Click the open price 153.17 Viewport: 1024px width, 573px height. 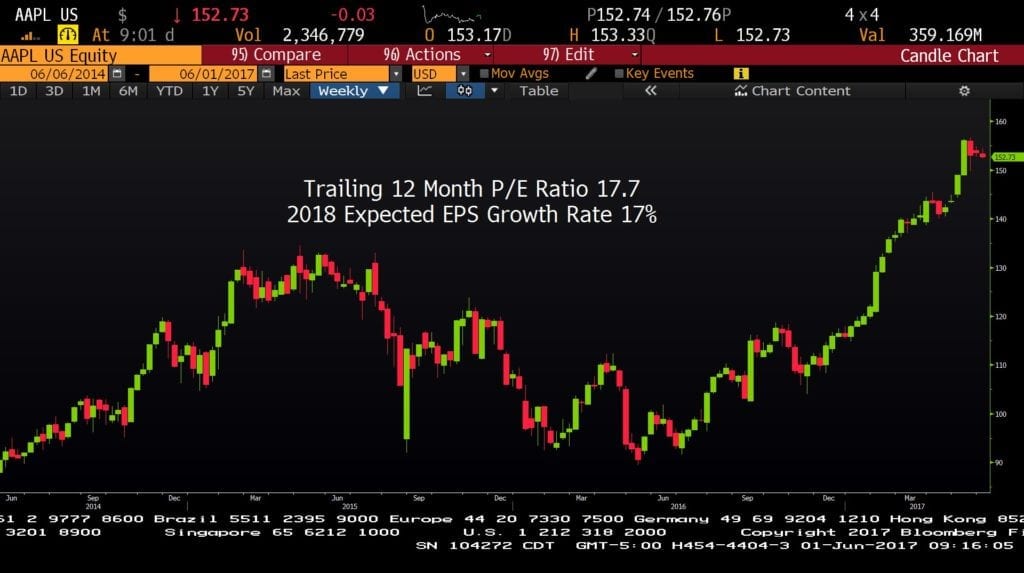coord(474,35)
